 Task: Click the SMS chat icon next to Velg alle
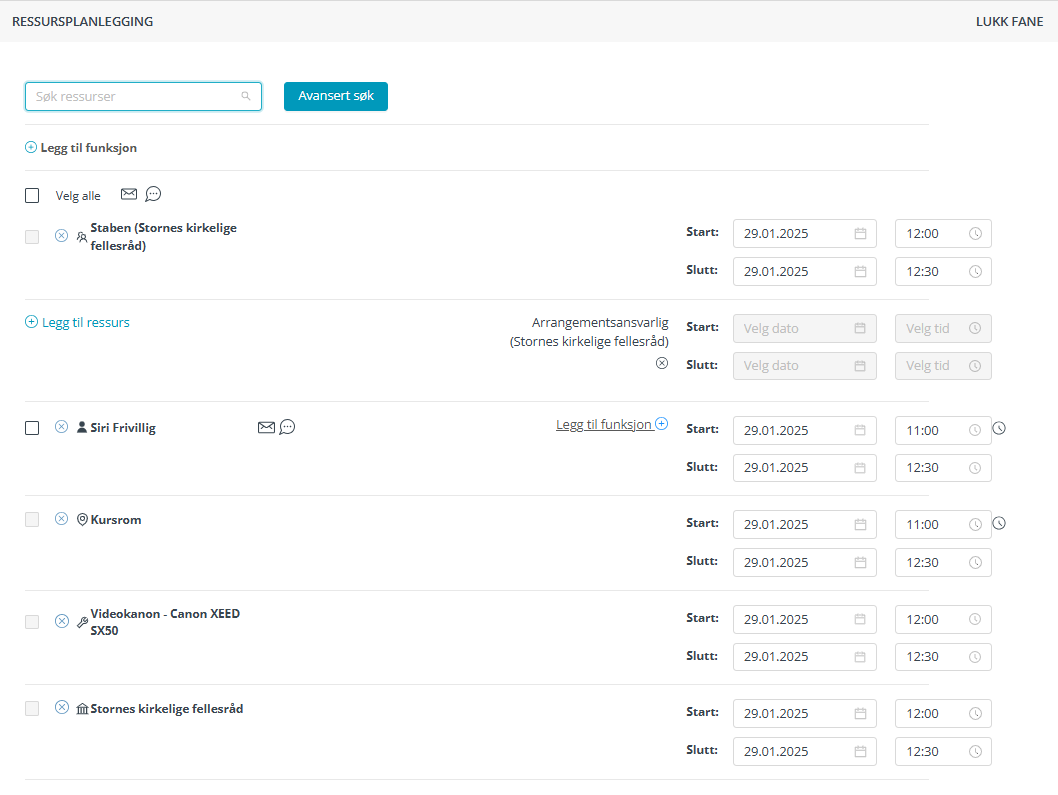(x=153, y=194)
